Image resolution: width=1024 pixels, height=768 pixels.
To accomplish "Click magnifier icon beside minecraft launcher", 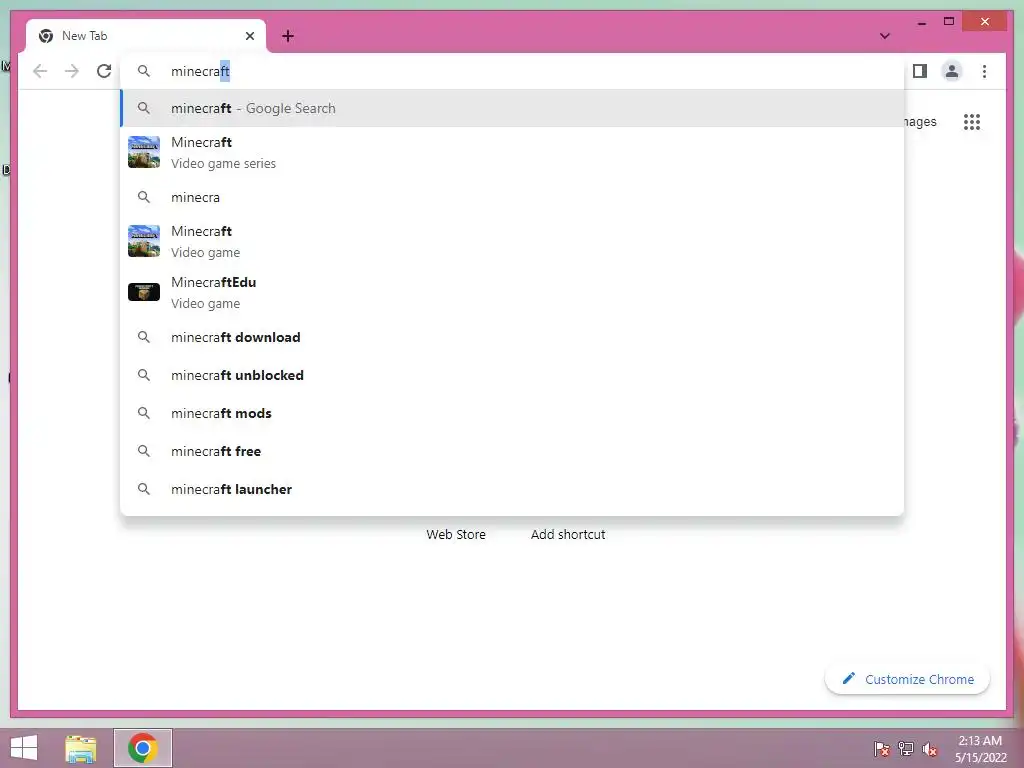I will pos(144,488).
